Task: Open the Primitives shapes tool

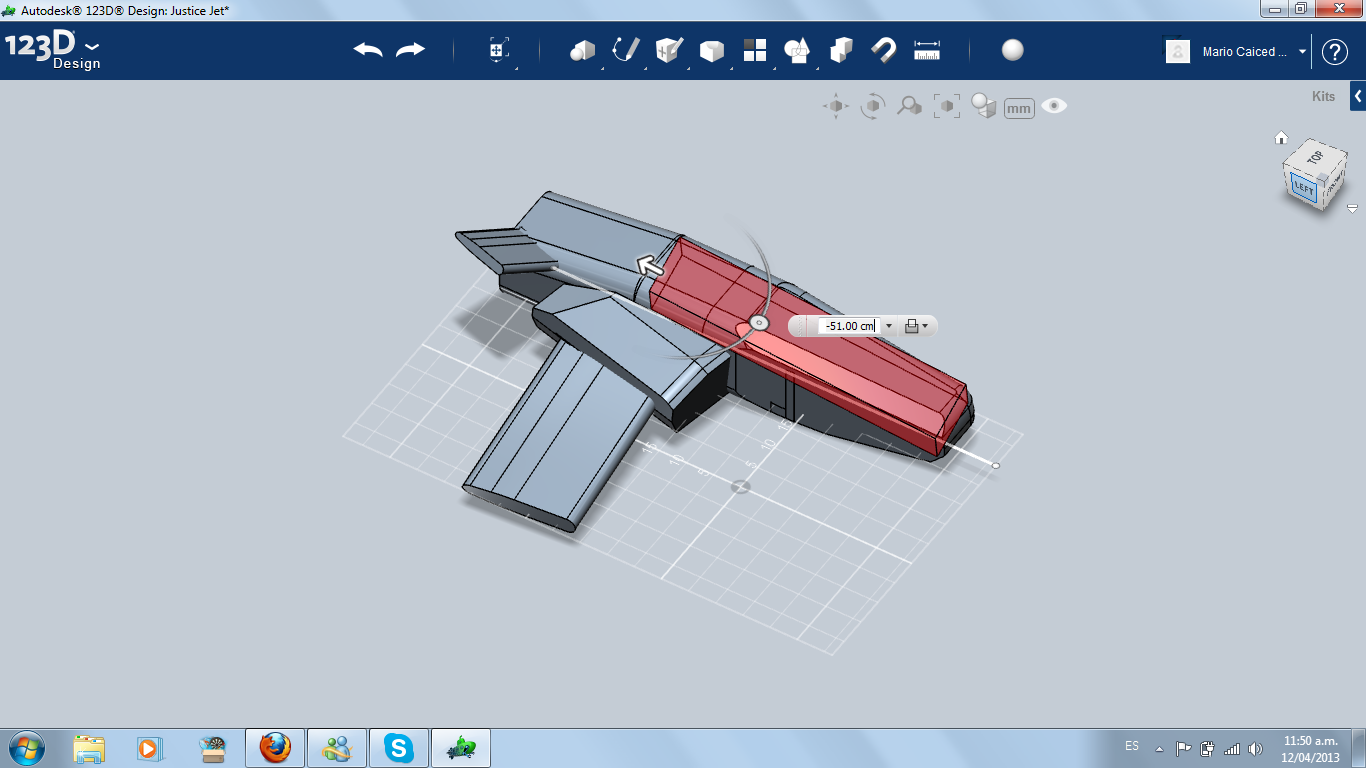Action: 582,50
